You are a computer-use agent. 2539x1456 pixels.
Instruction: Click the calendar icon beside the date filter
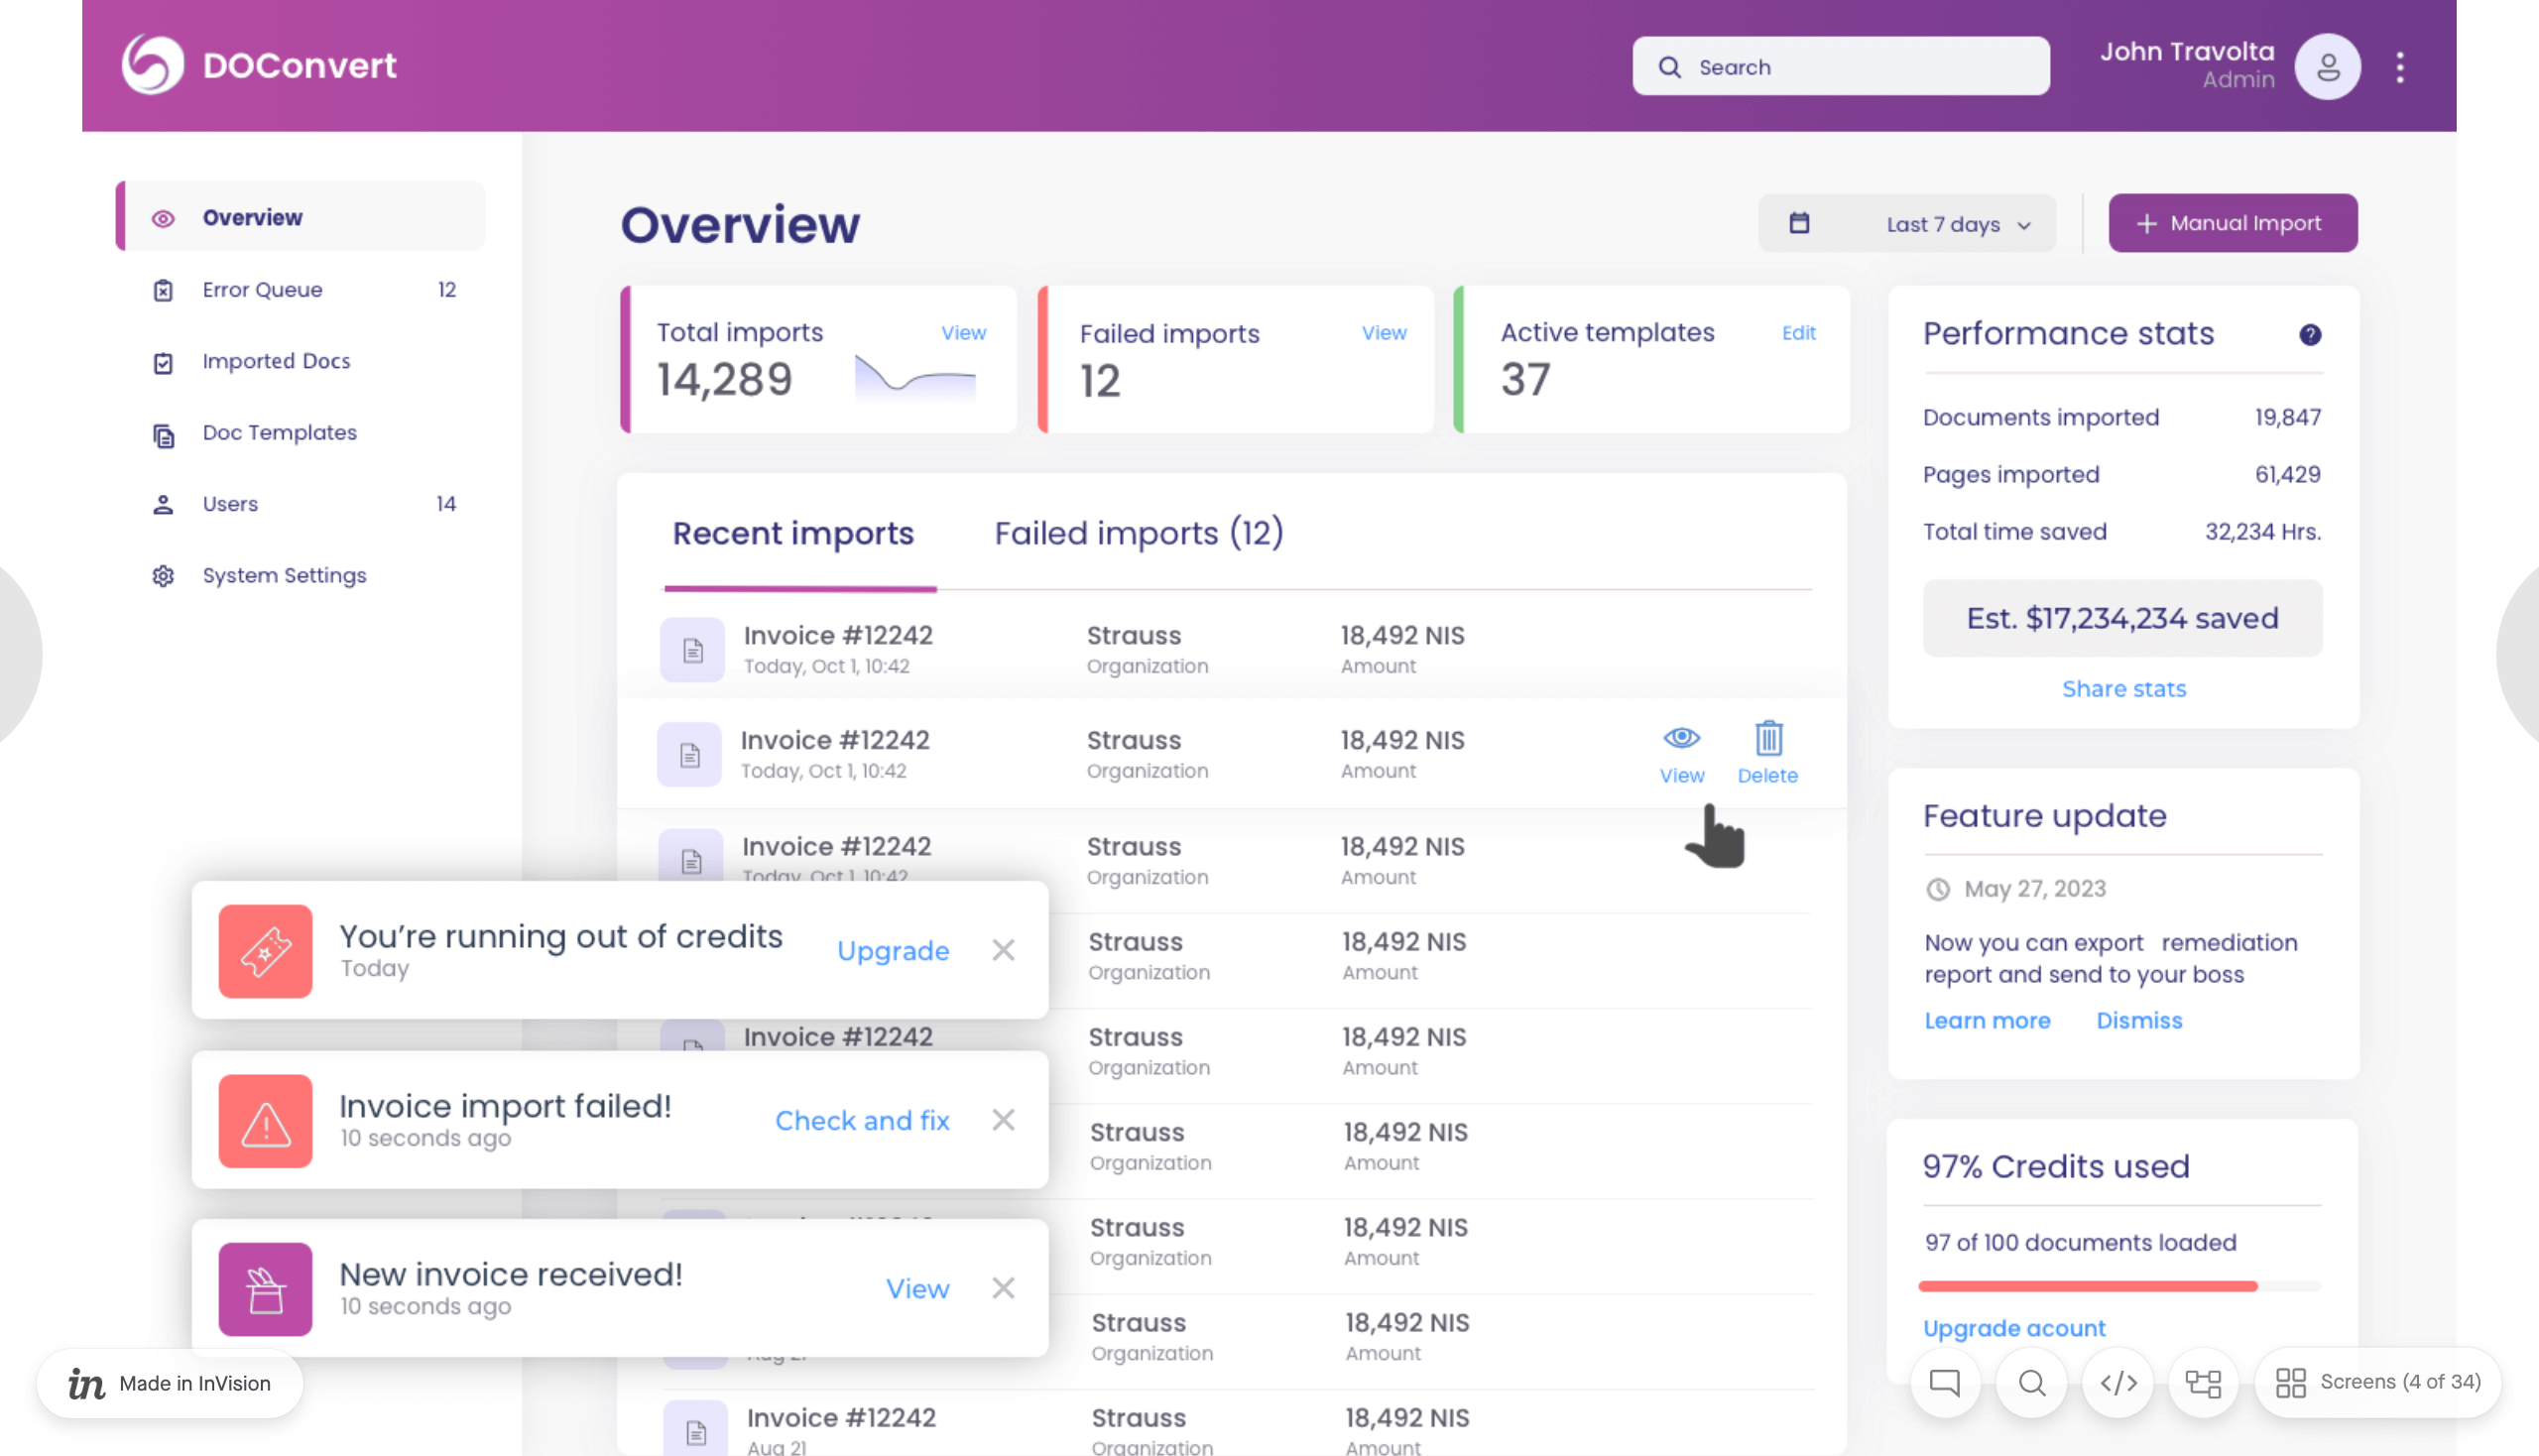1799,223
